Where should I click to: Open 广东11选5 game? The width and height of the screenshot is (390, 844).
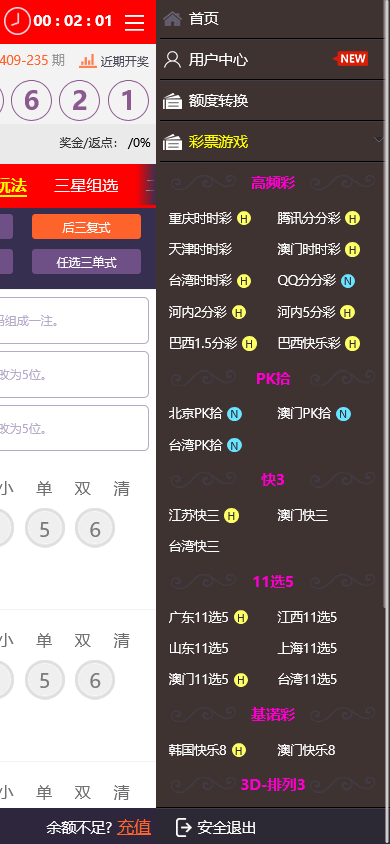[x=198, y=617]
